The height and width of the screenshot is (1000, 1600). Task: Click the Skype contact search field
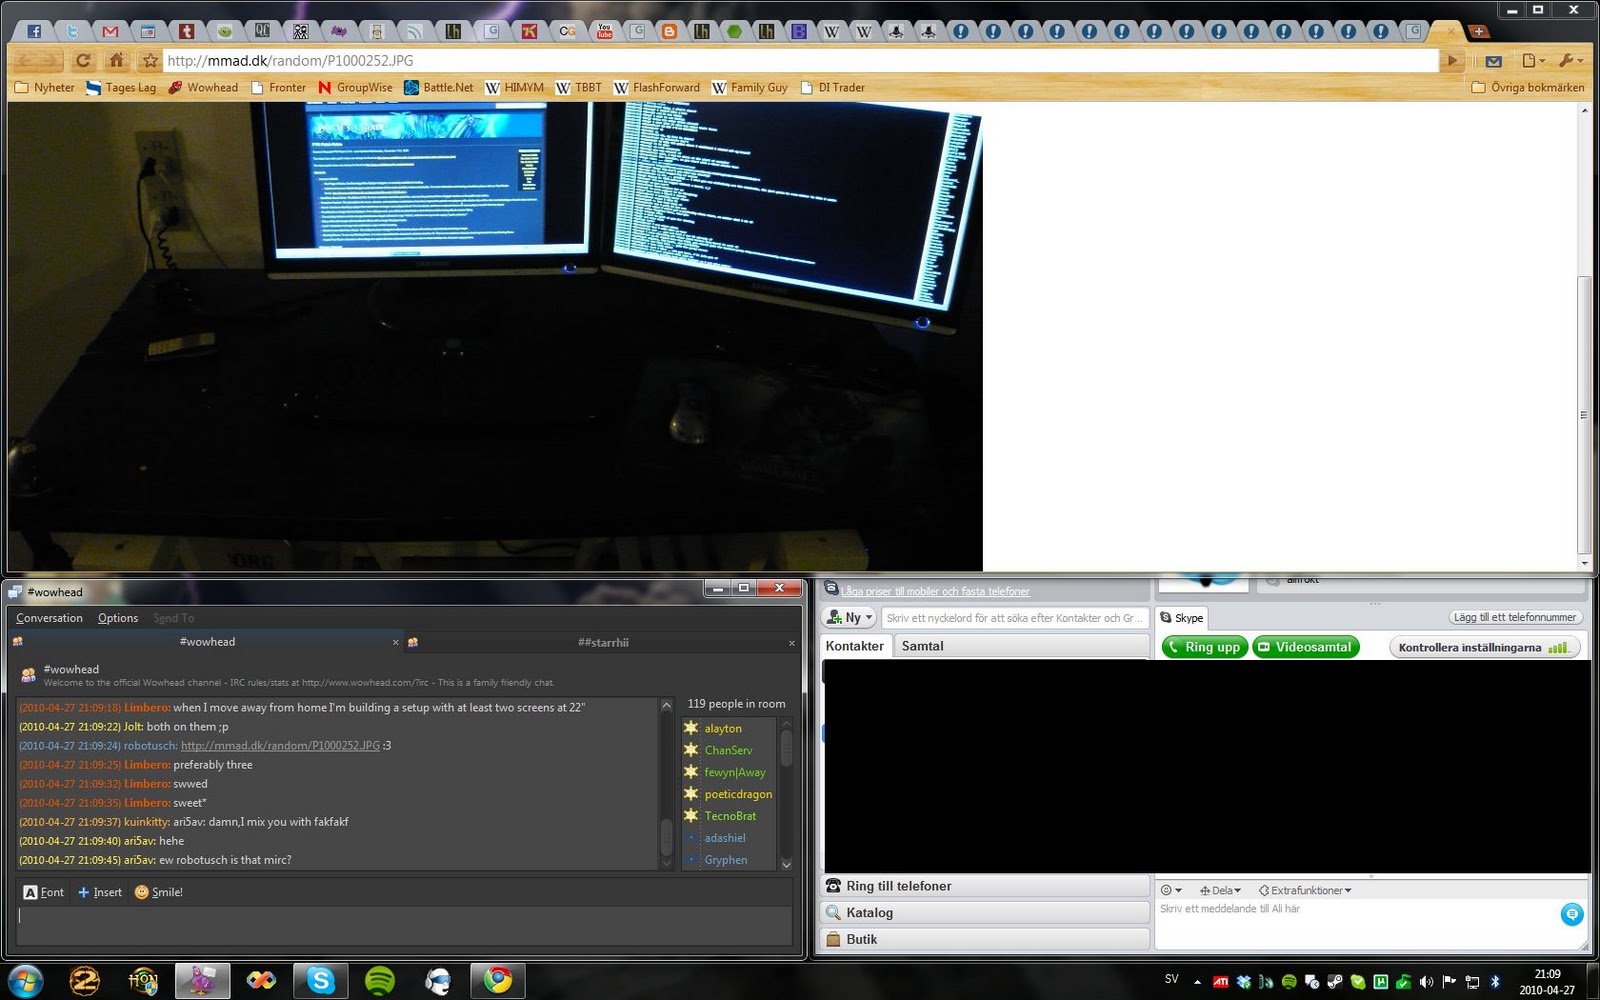(x=1013, y=618)
